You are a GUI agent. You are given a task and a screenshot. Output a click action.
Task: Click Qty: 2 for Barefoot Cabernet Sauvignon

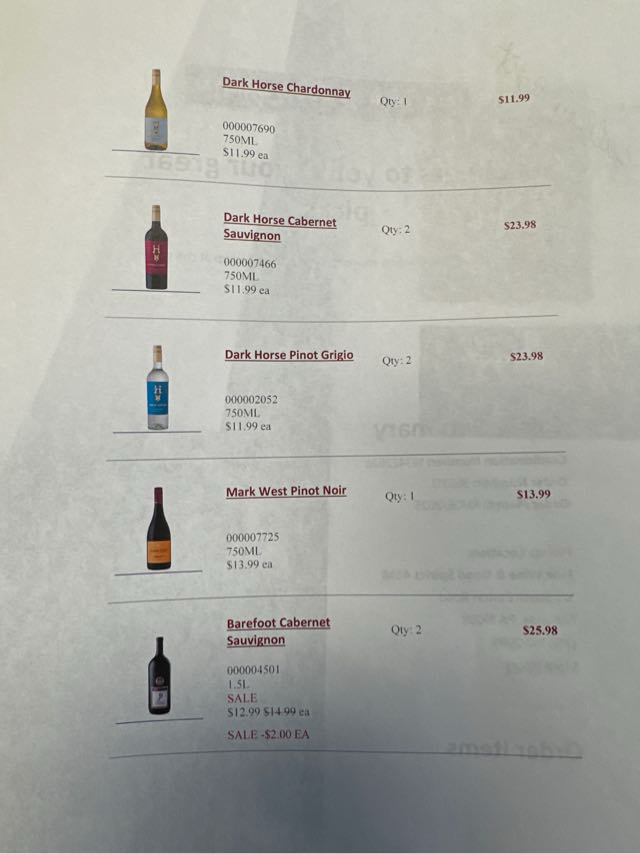click(406, 630)
